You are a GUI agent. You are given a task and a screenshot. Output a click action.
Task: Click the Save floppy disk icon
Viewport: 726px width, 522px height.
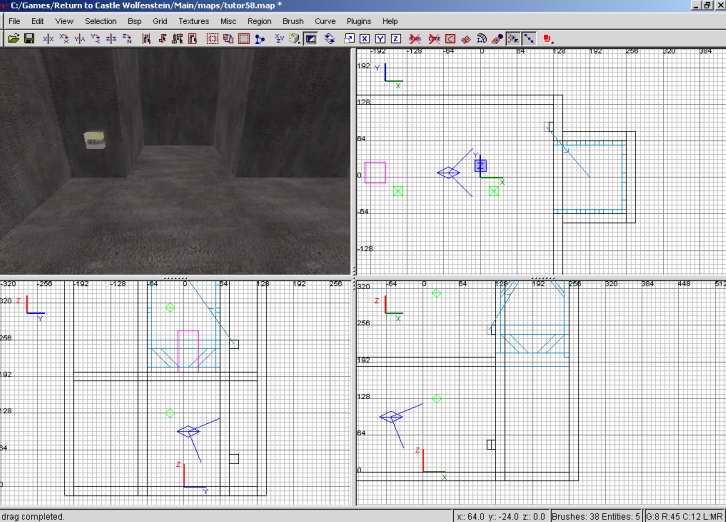29,39
